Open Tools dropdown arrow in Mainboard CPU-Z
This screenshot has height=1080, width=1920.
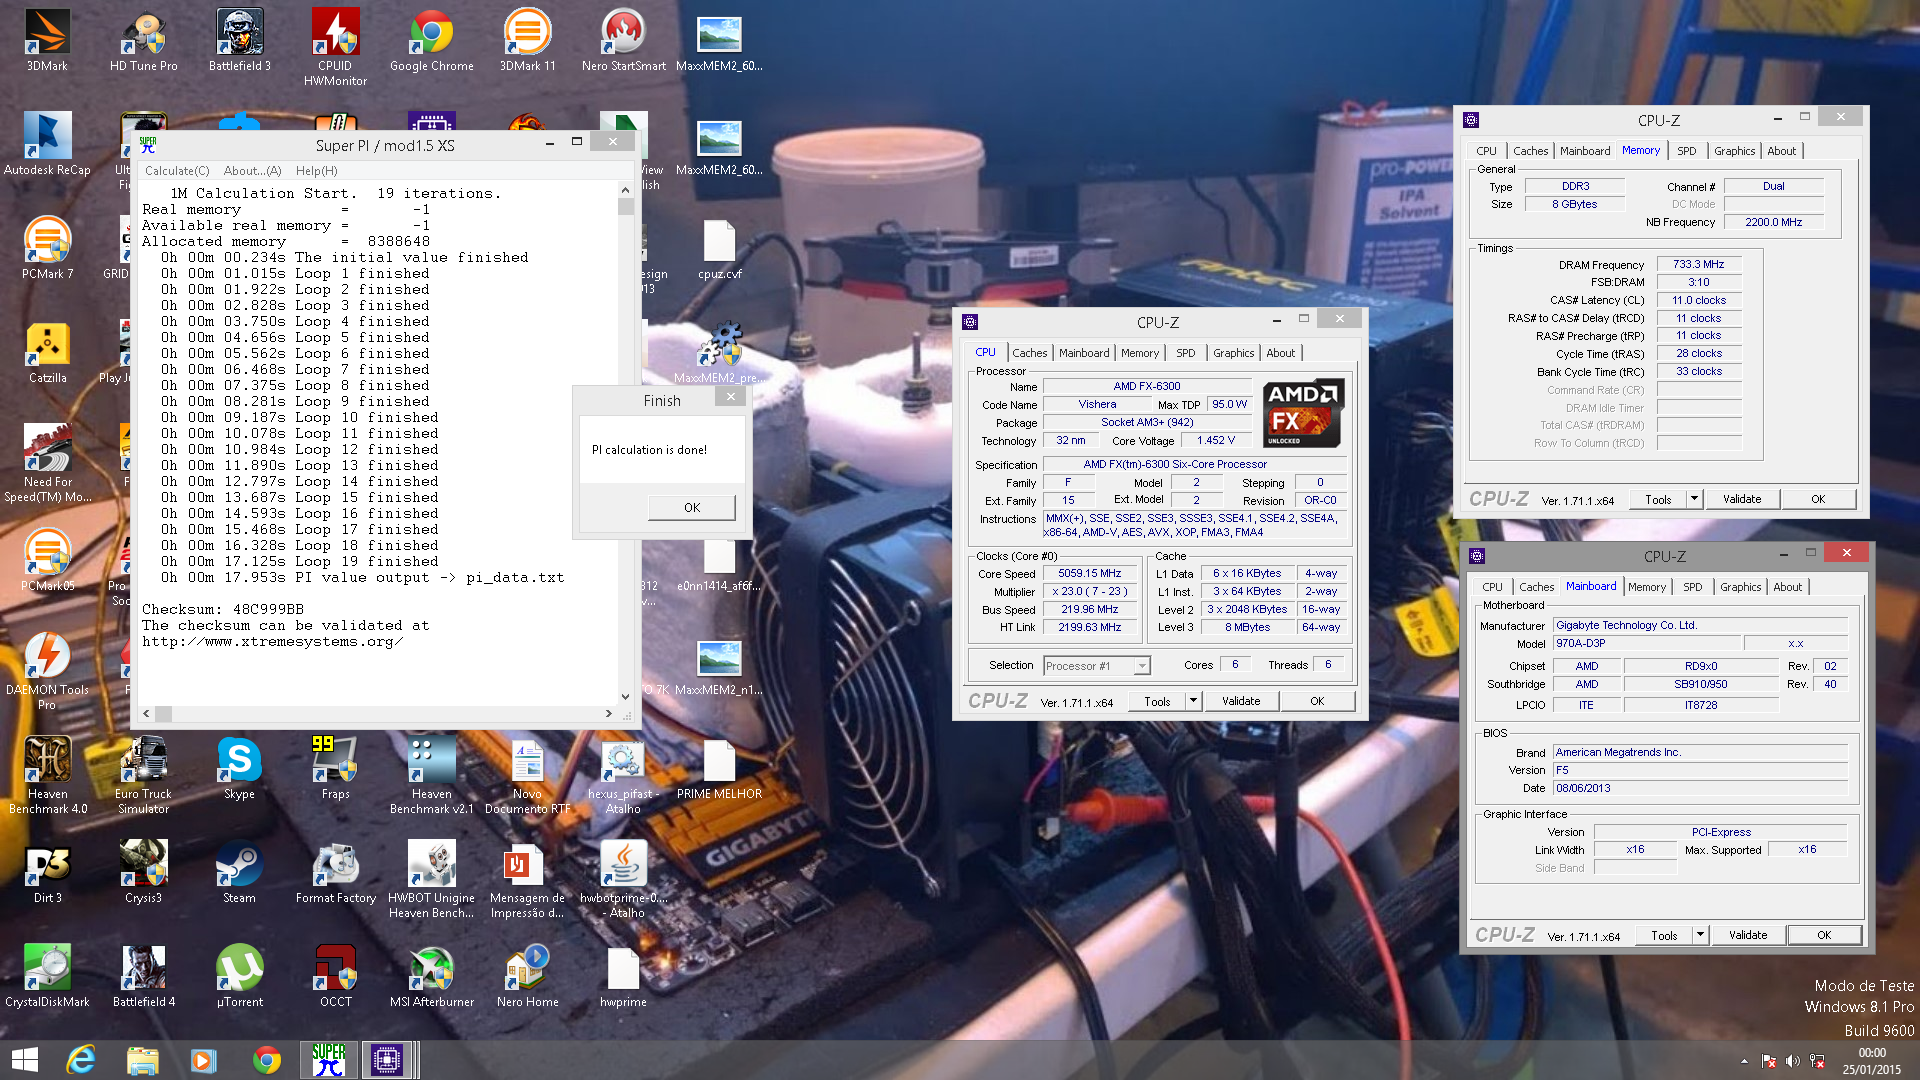(1699, 935)
